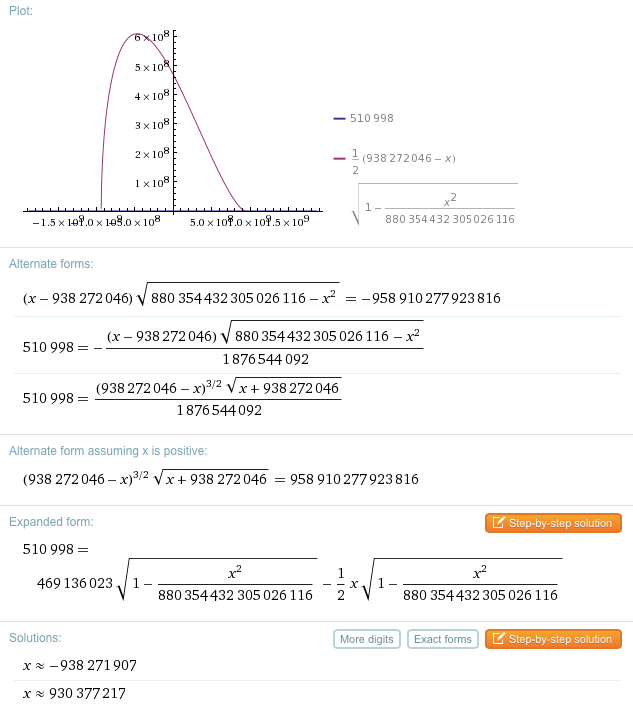Click the blue legend line for 510 998

tap(339, 118)
